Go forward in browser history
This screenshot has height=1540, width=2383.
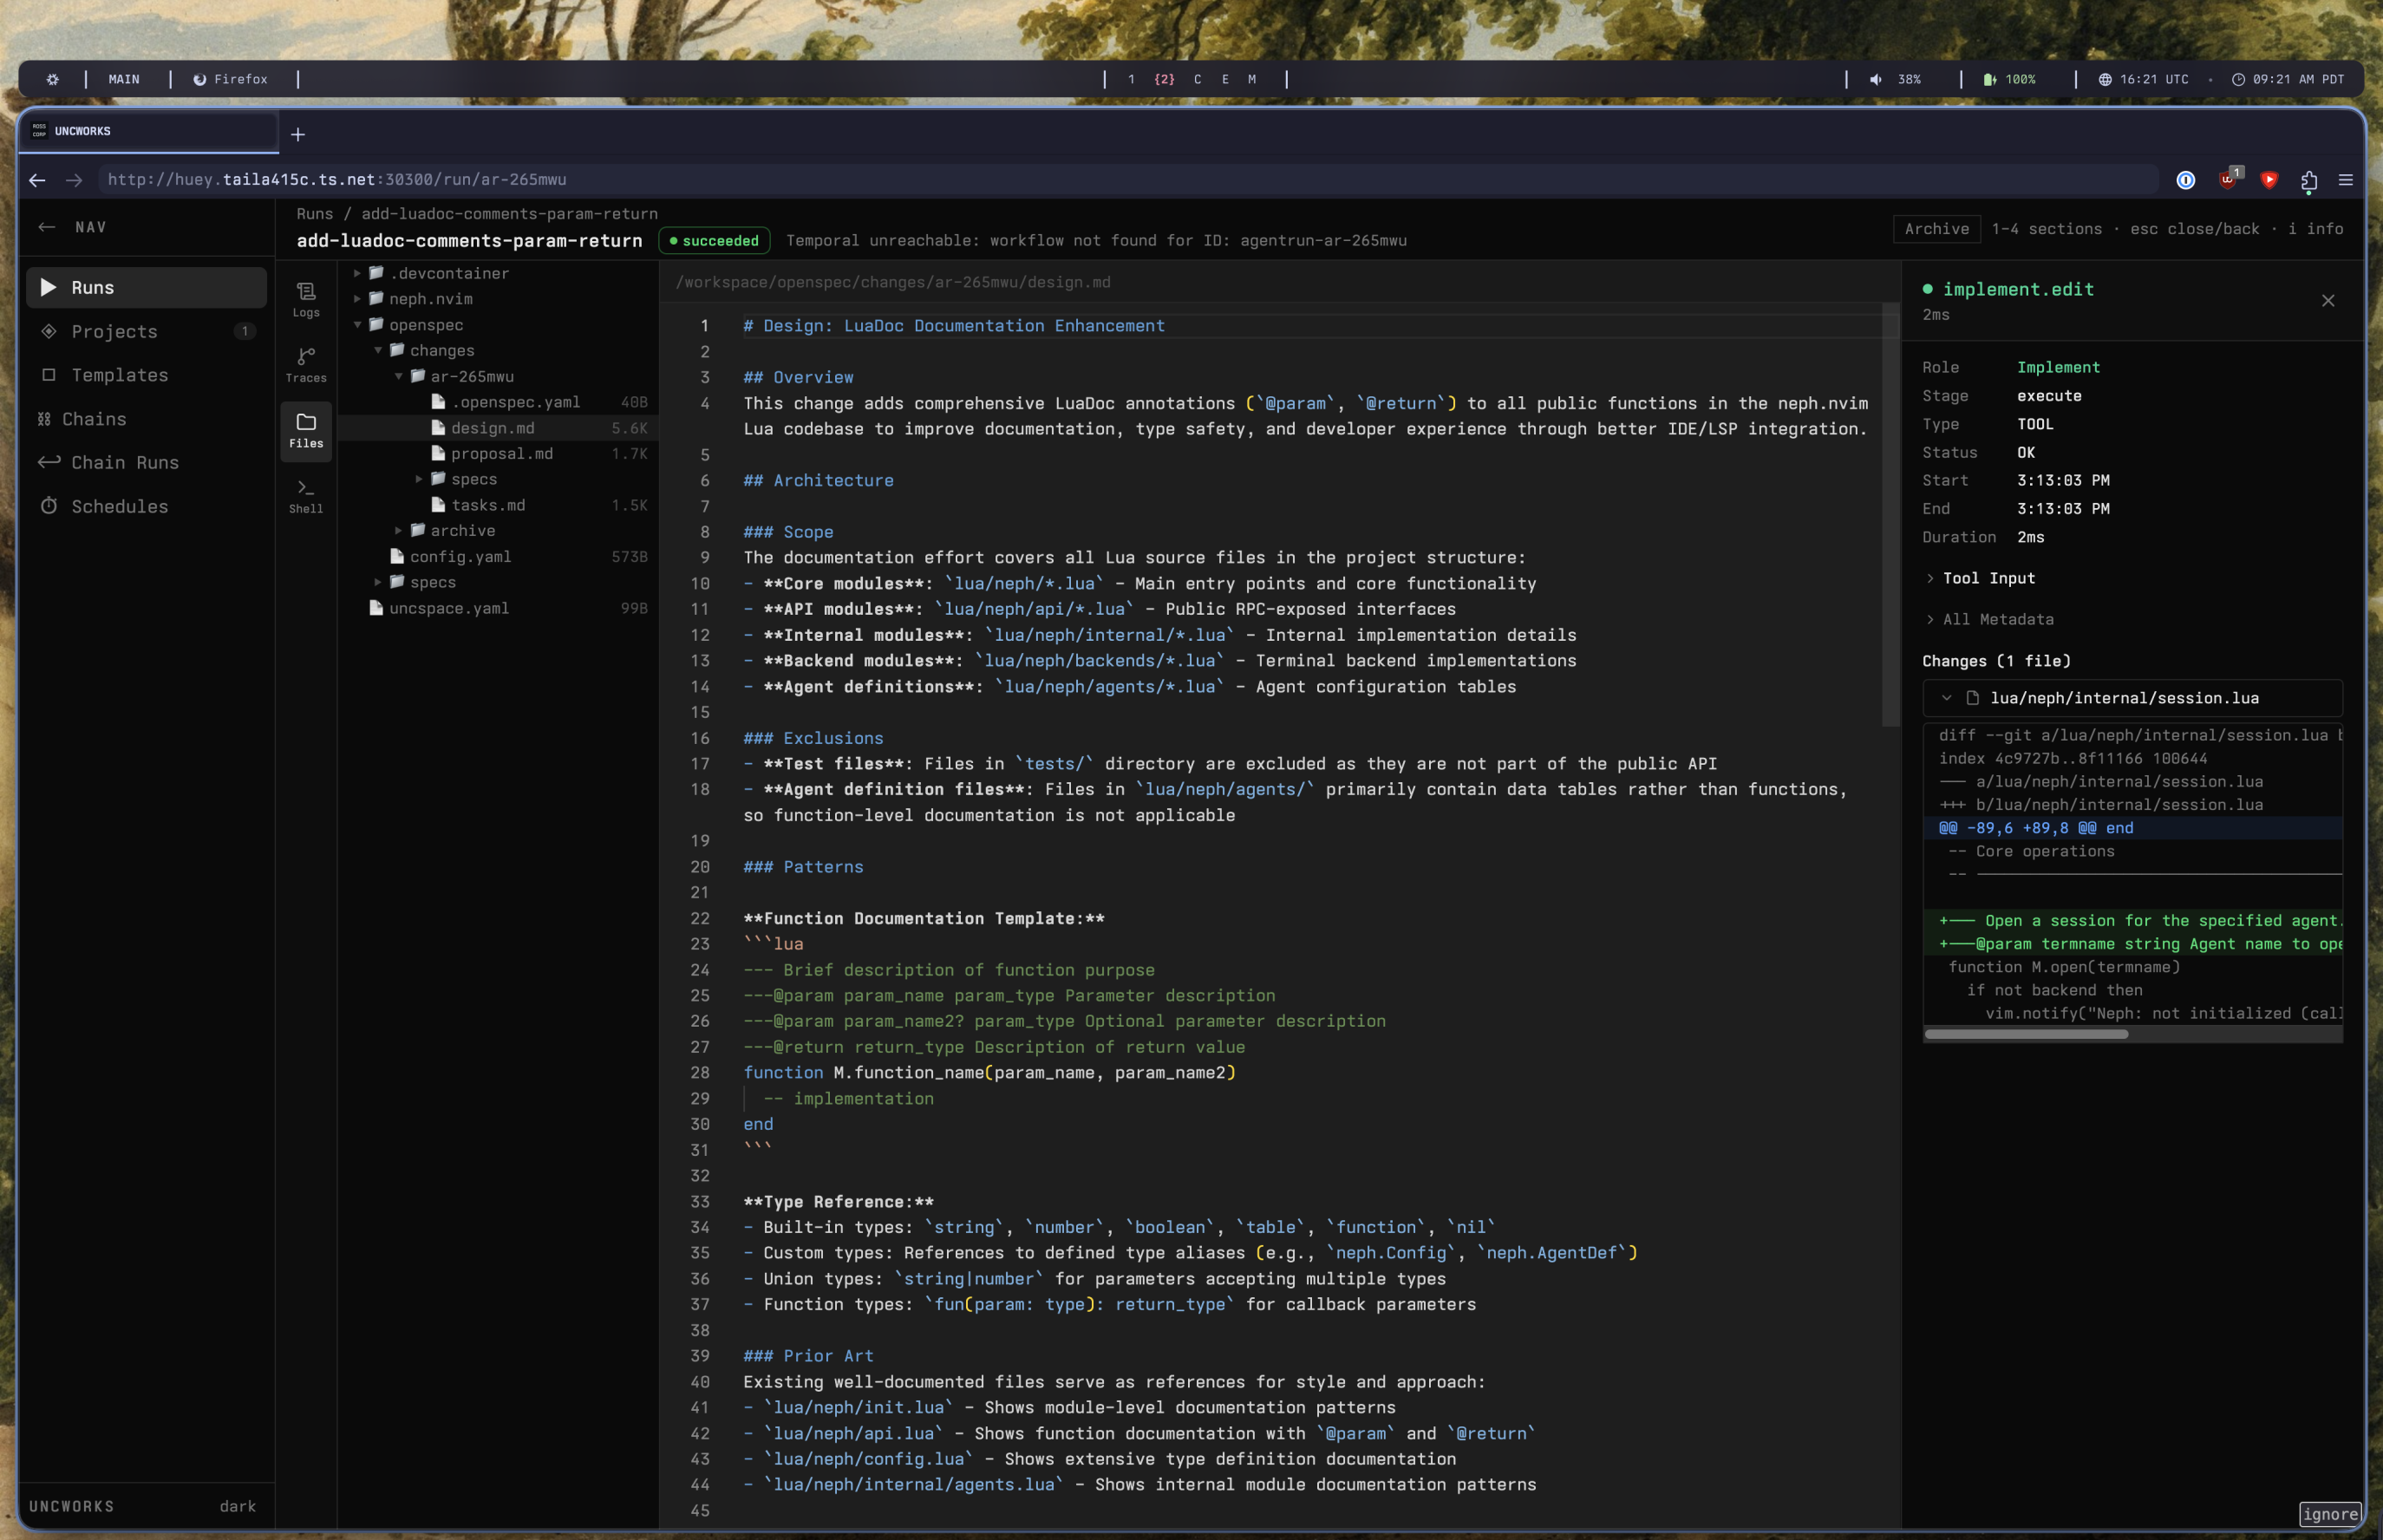74,180
